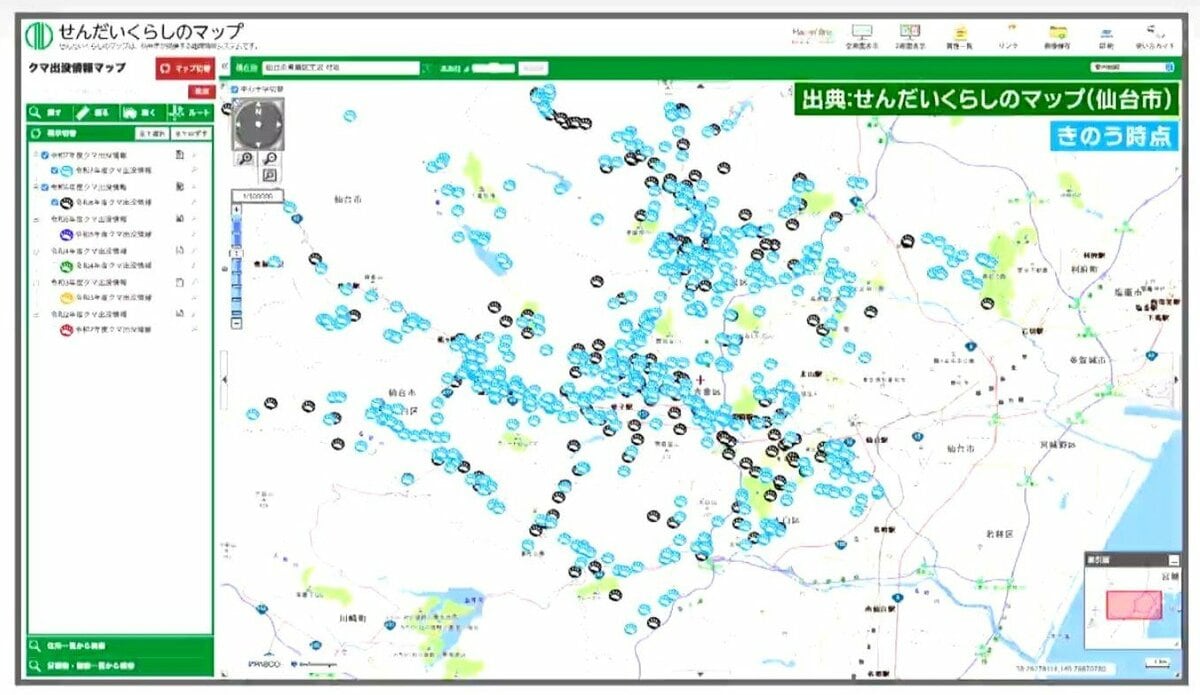The image size is (1200, 695).
Task: Uncheck the black-paw Reiwa 6 bear layer
Action: click(x=56, y=202)
